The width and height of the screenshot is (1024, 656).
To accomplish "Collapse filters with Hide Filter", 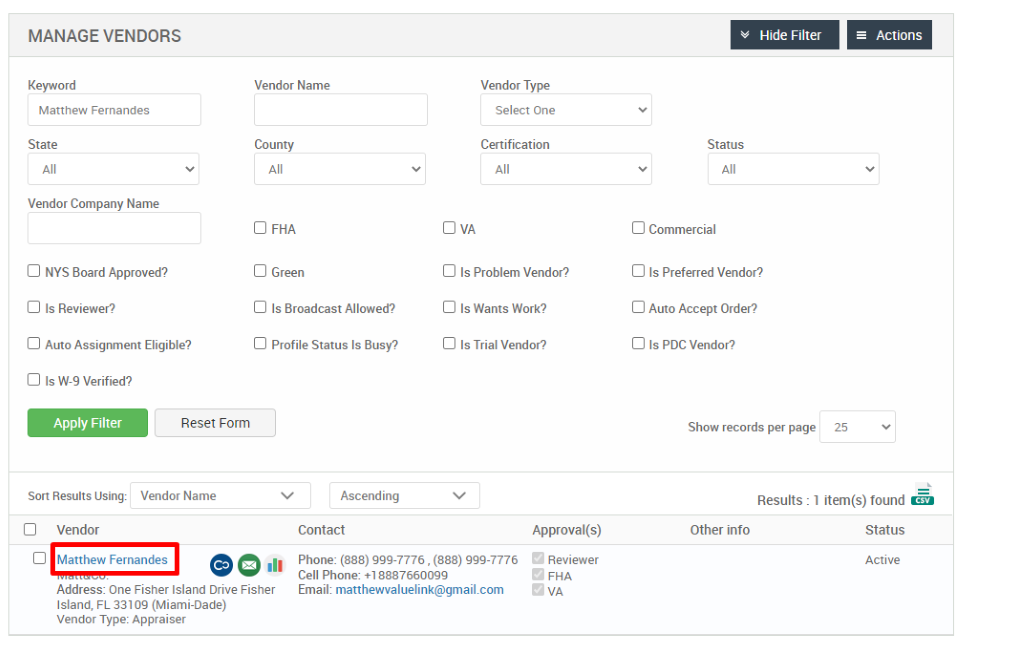I will click(784, 34).
